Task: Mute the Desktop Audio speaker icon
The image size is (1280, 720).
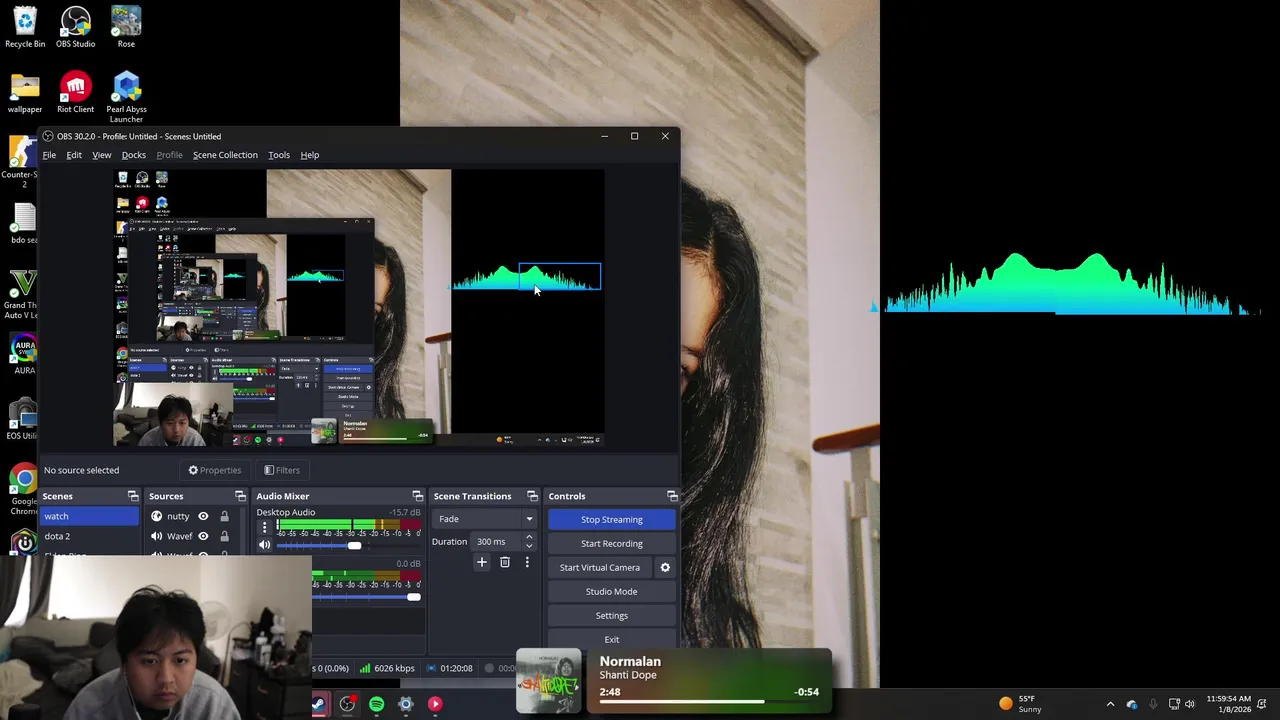Action: [264, 545]
